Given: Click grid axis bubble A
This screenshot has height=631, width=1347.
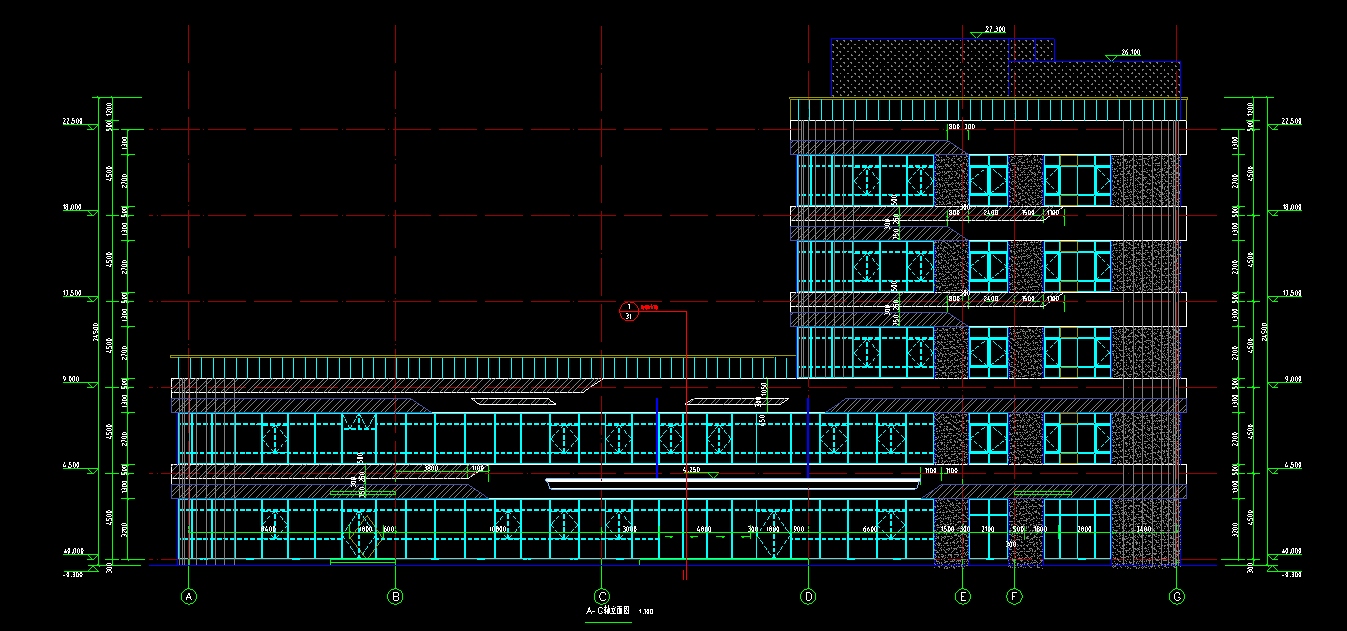Looking at the screenshot, I should pos(189,597).
